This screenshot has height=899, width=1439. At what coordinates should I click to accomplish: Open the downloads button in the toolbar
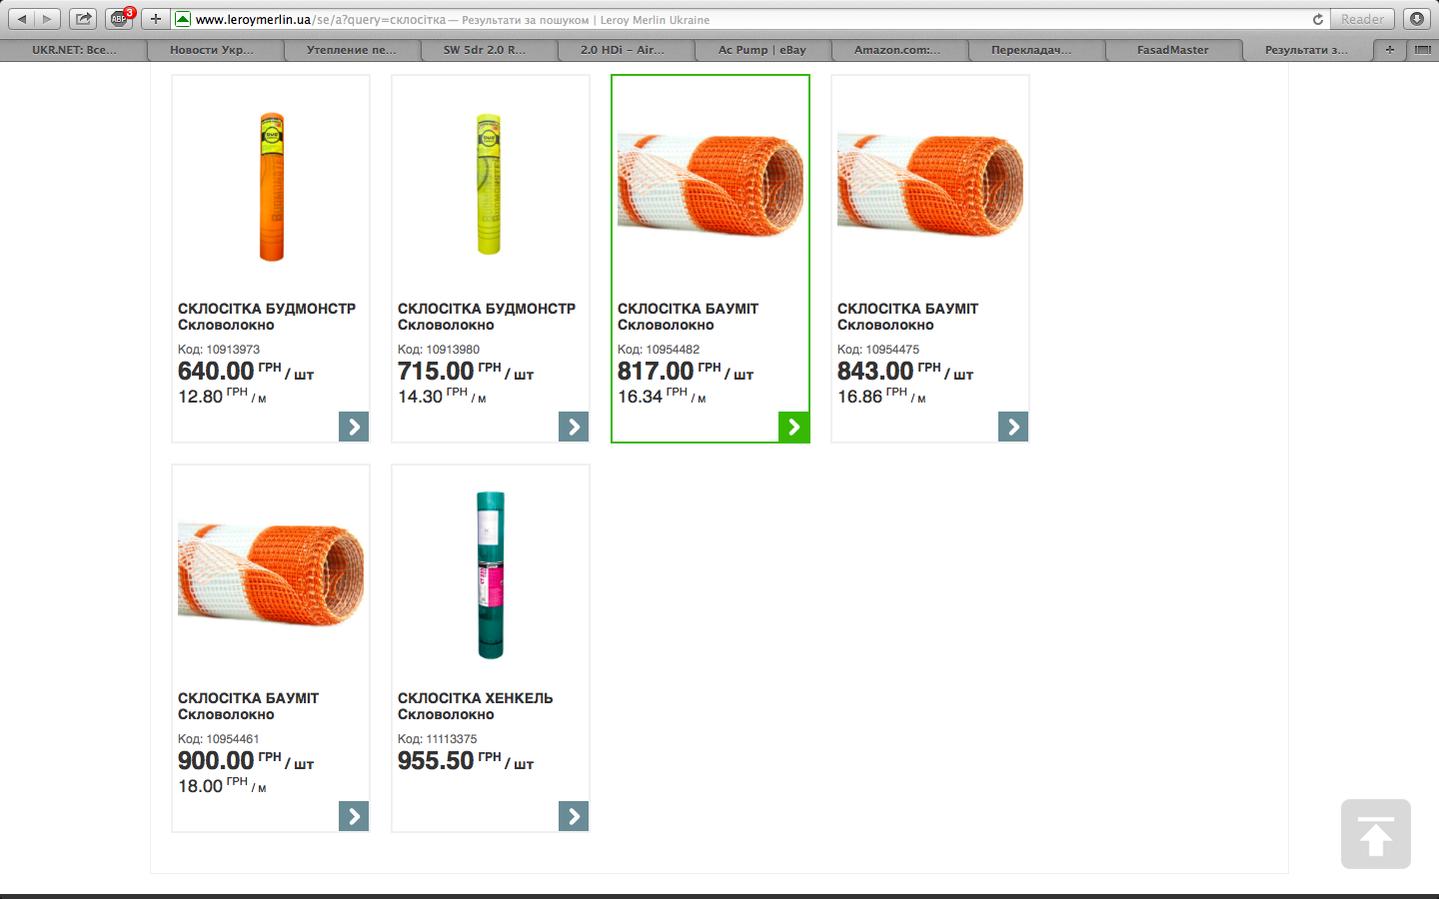[x=1417, y=19]
